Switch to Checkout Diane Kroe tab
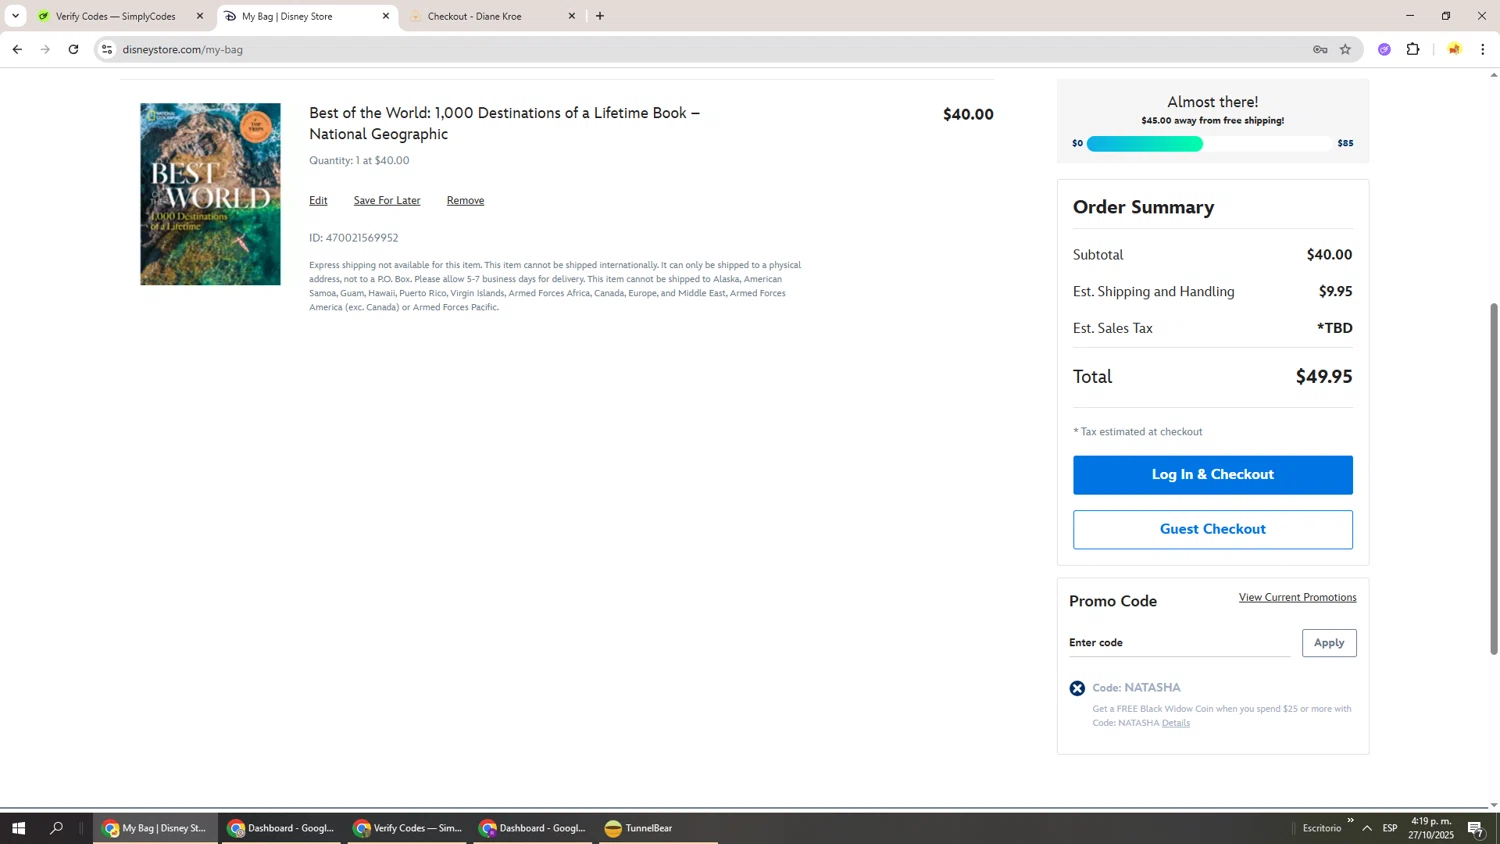This screenshot has height=844, width=1500. (475, 16)
